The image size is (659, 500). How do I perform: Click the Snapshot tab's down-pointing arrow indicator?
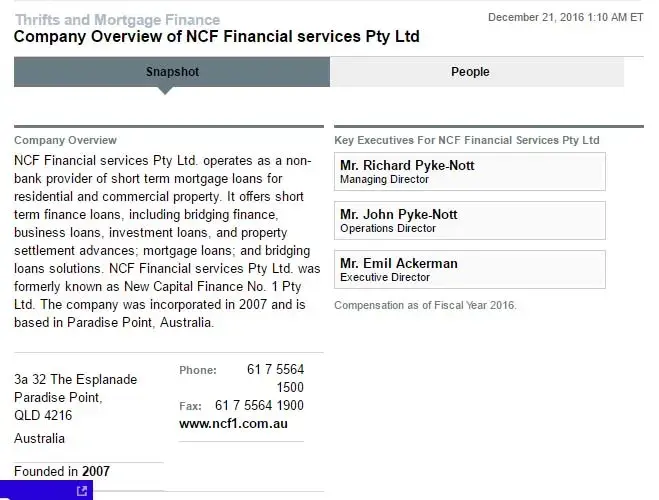click(165, 90)
